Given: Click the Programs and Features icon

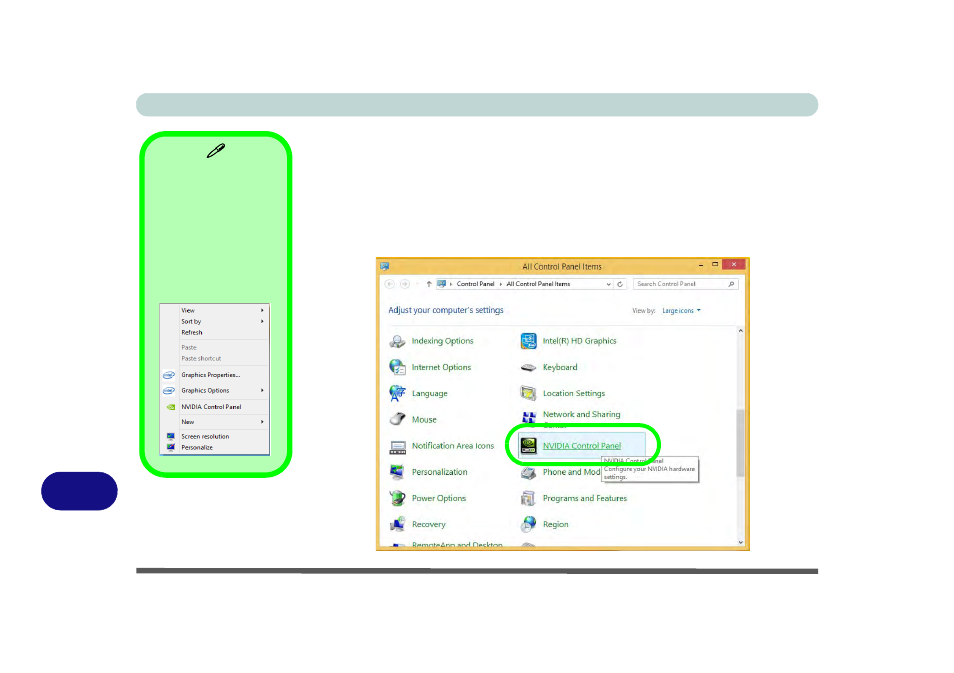Looking at the screenshot, I should click(x=528, y=498).
